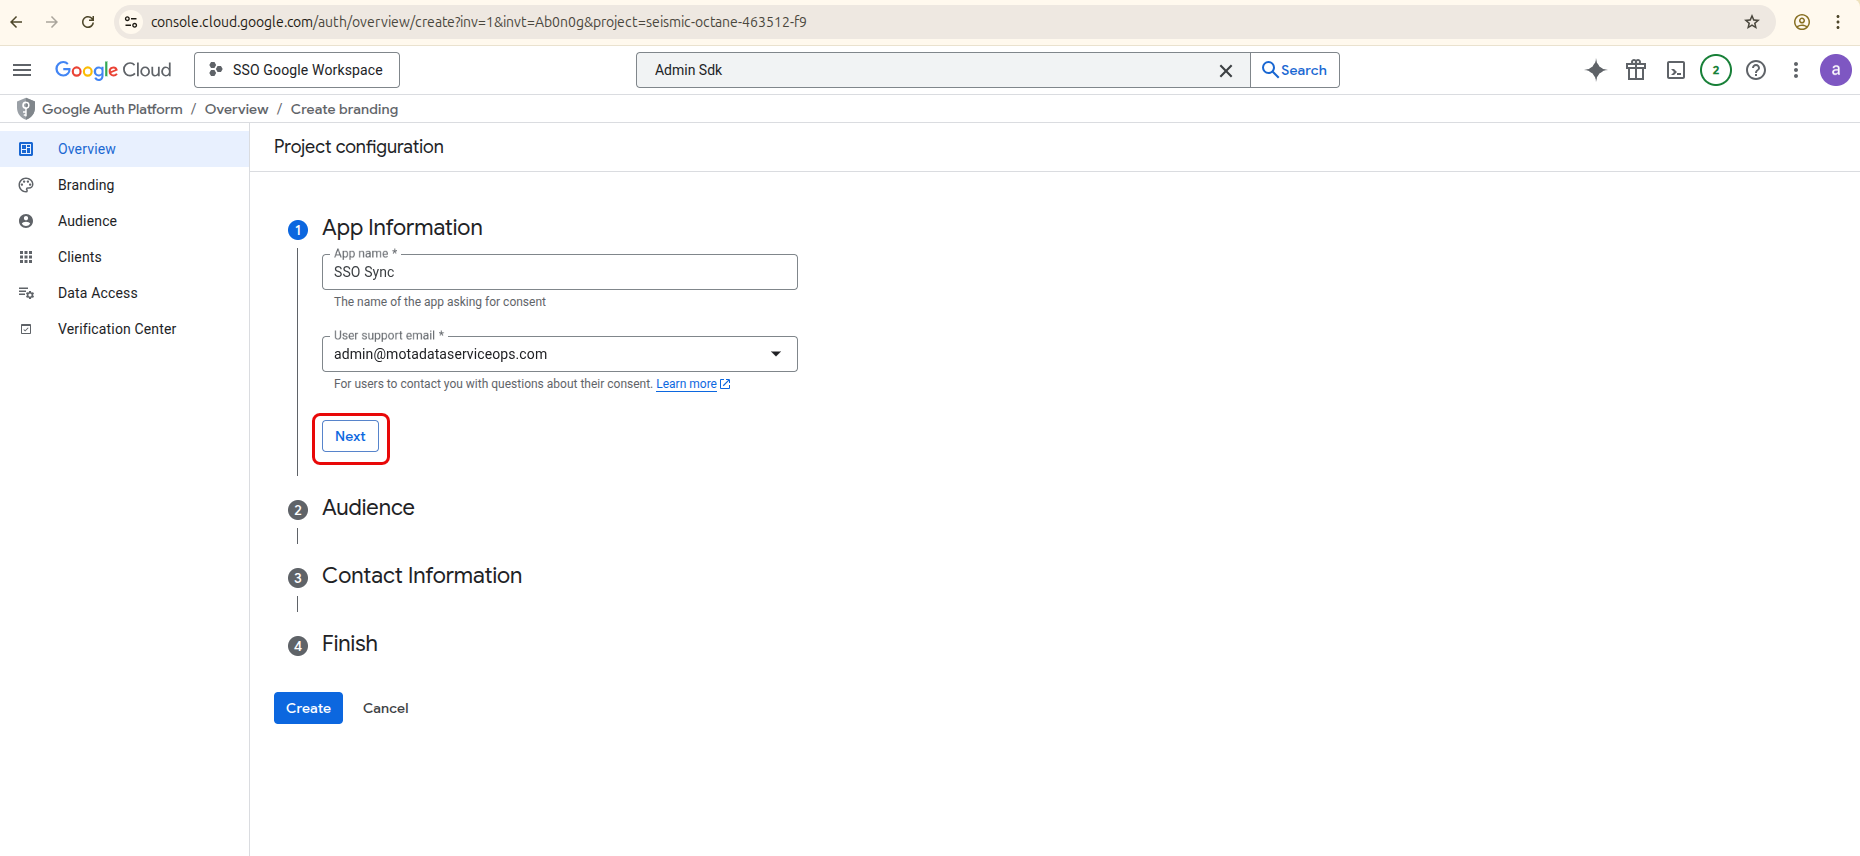
Task: Activate Cloud Shell terminal icon
Action: (x=1676, y=70)
